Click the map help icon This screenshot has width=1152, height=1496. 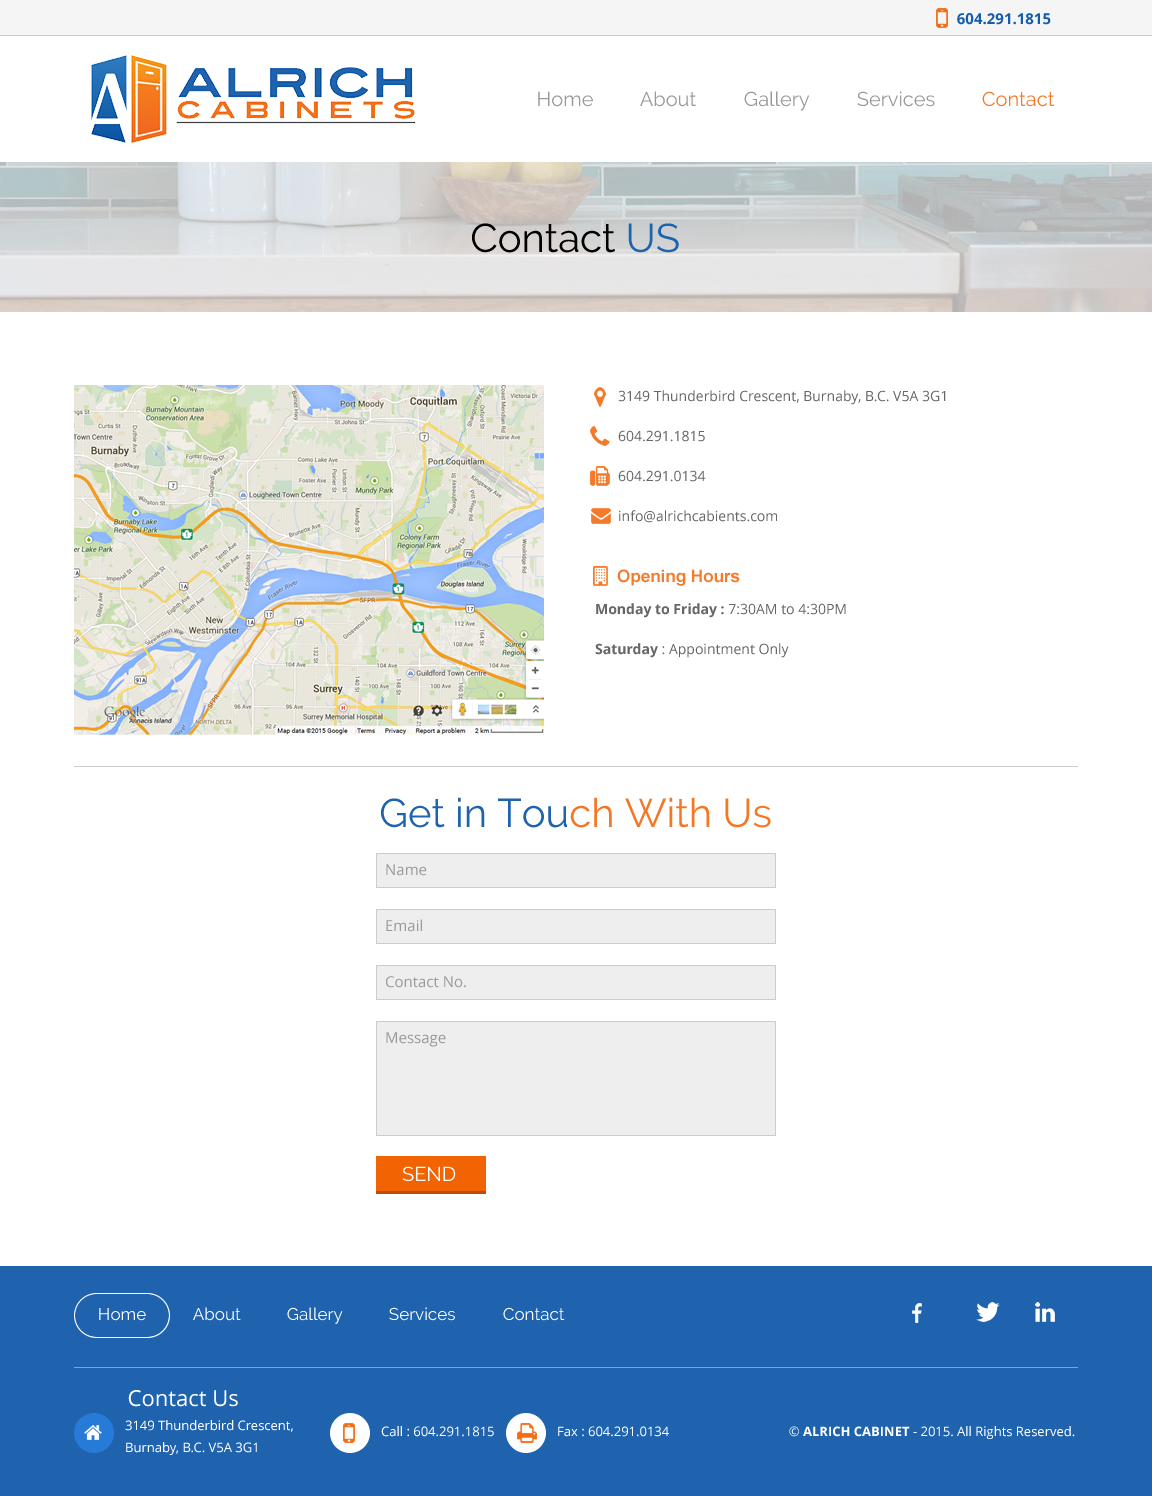pyautogui.click(x=418, y=710)
